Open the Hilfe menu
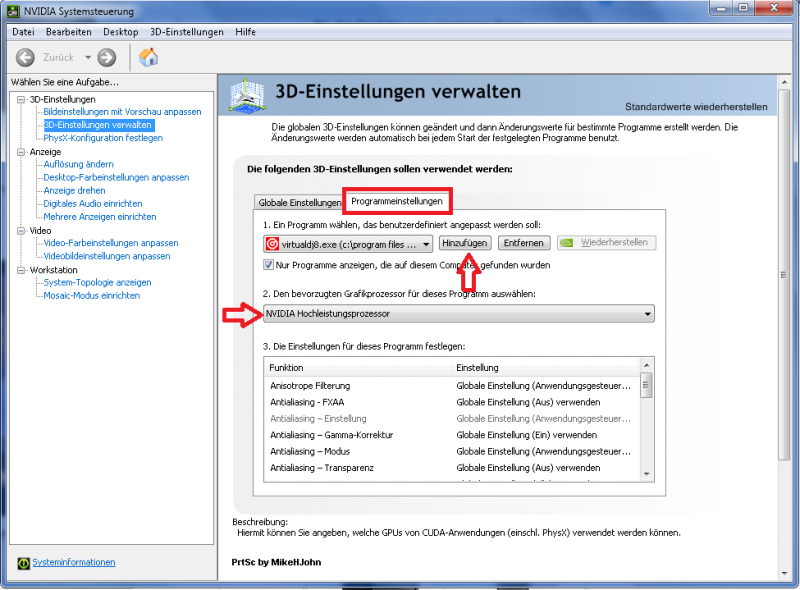Viewport: 800px width, 590px height. (x=245, y=32)
